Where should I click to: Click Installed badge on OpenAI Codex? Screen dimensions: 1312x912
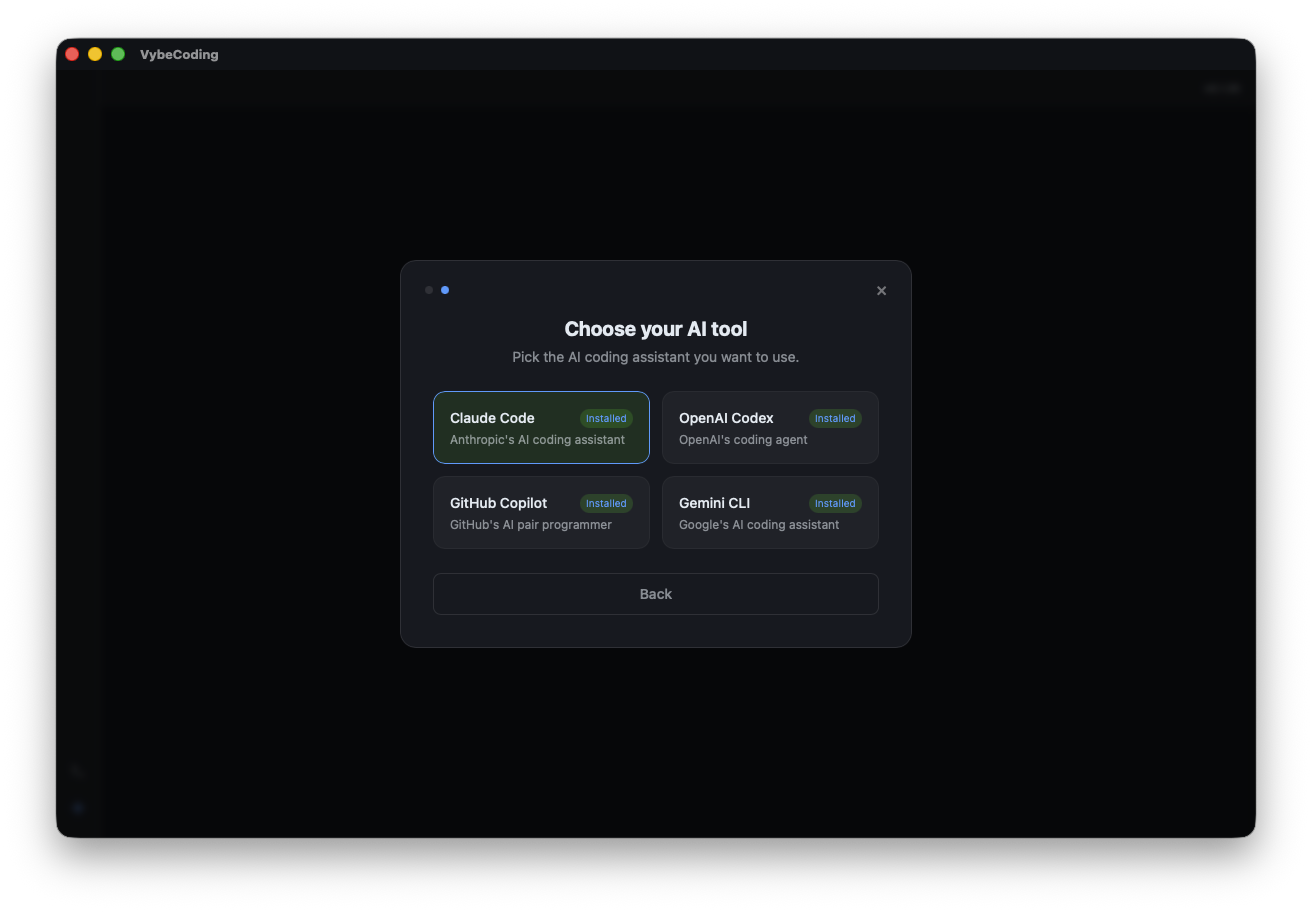835,418
